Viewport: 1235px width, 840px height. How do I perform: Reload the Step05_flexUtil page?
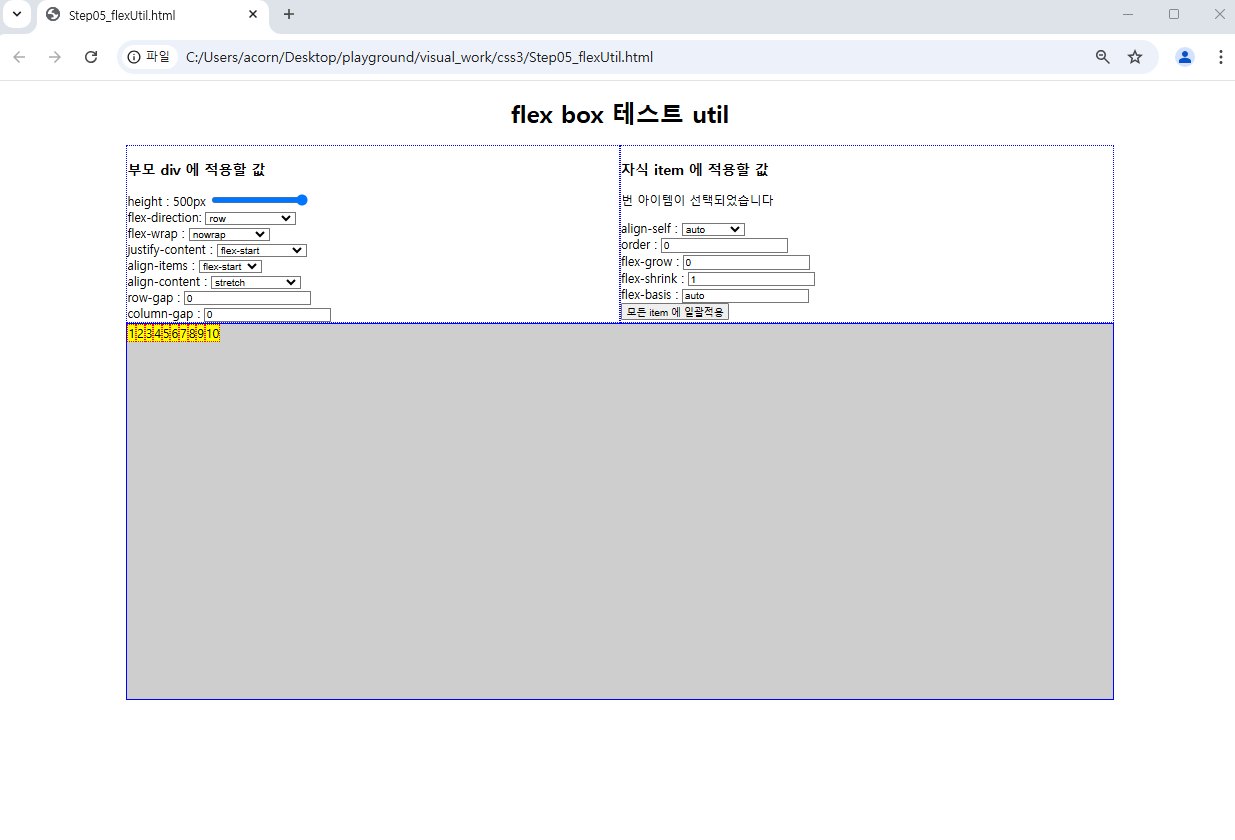[x=91, y=57]
